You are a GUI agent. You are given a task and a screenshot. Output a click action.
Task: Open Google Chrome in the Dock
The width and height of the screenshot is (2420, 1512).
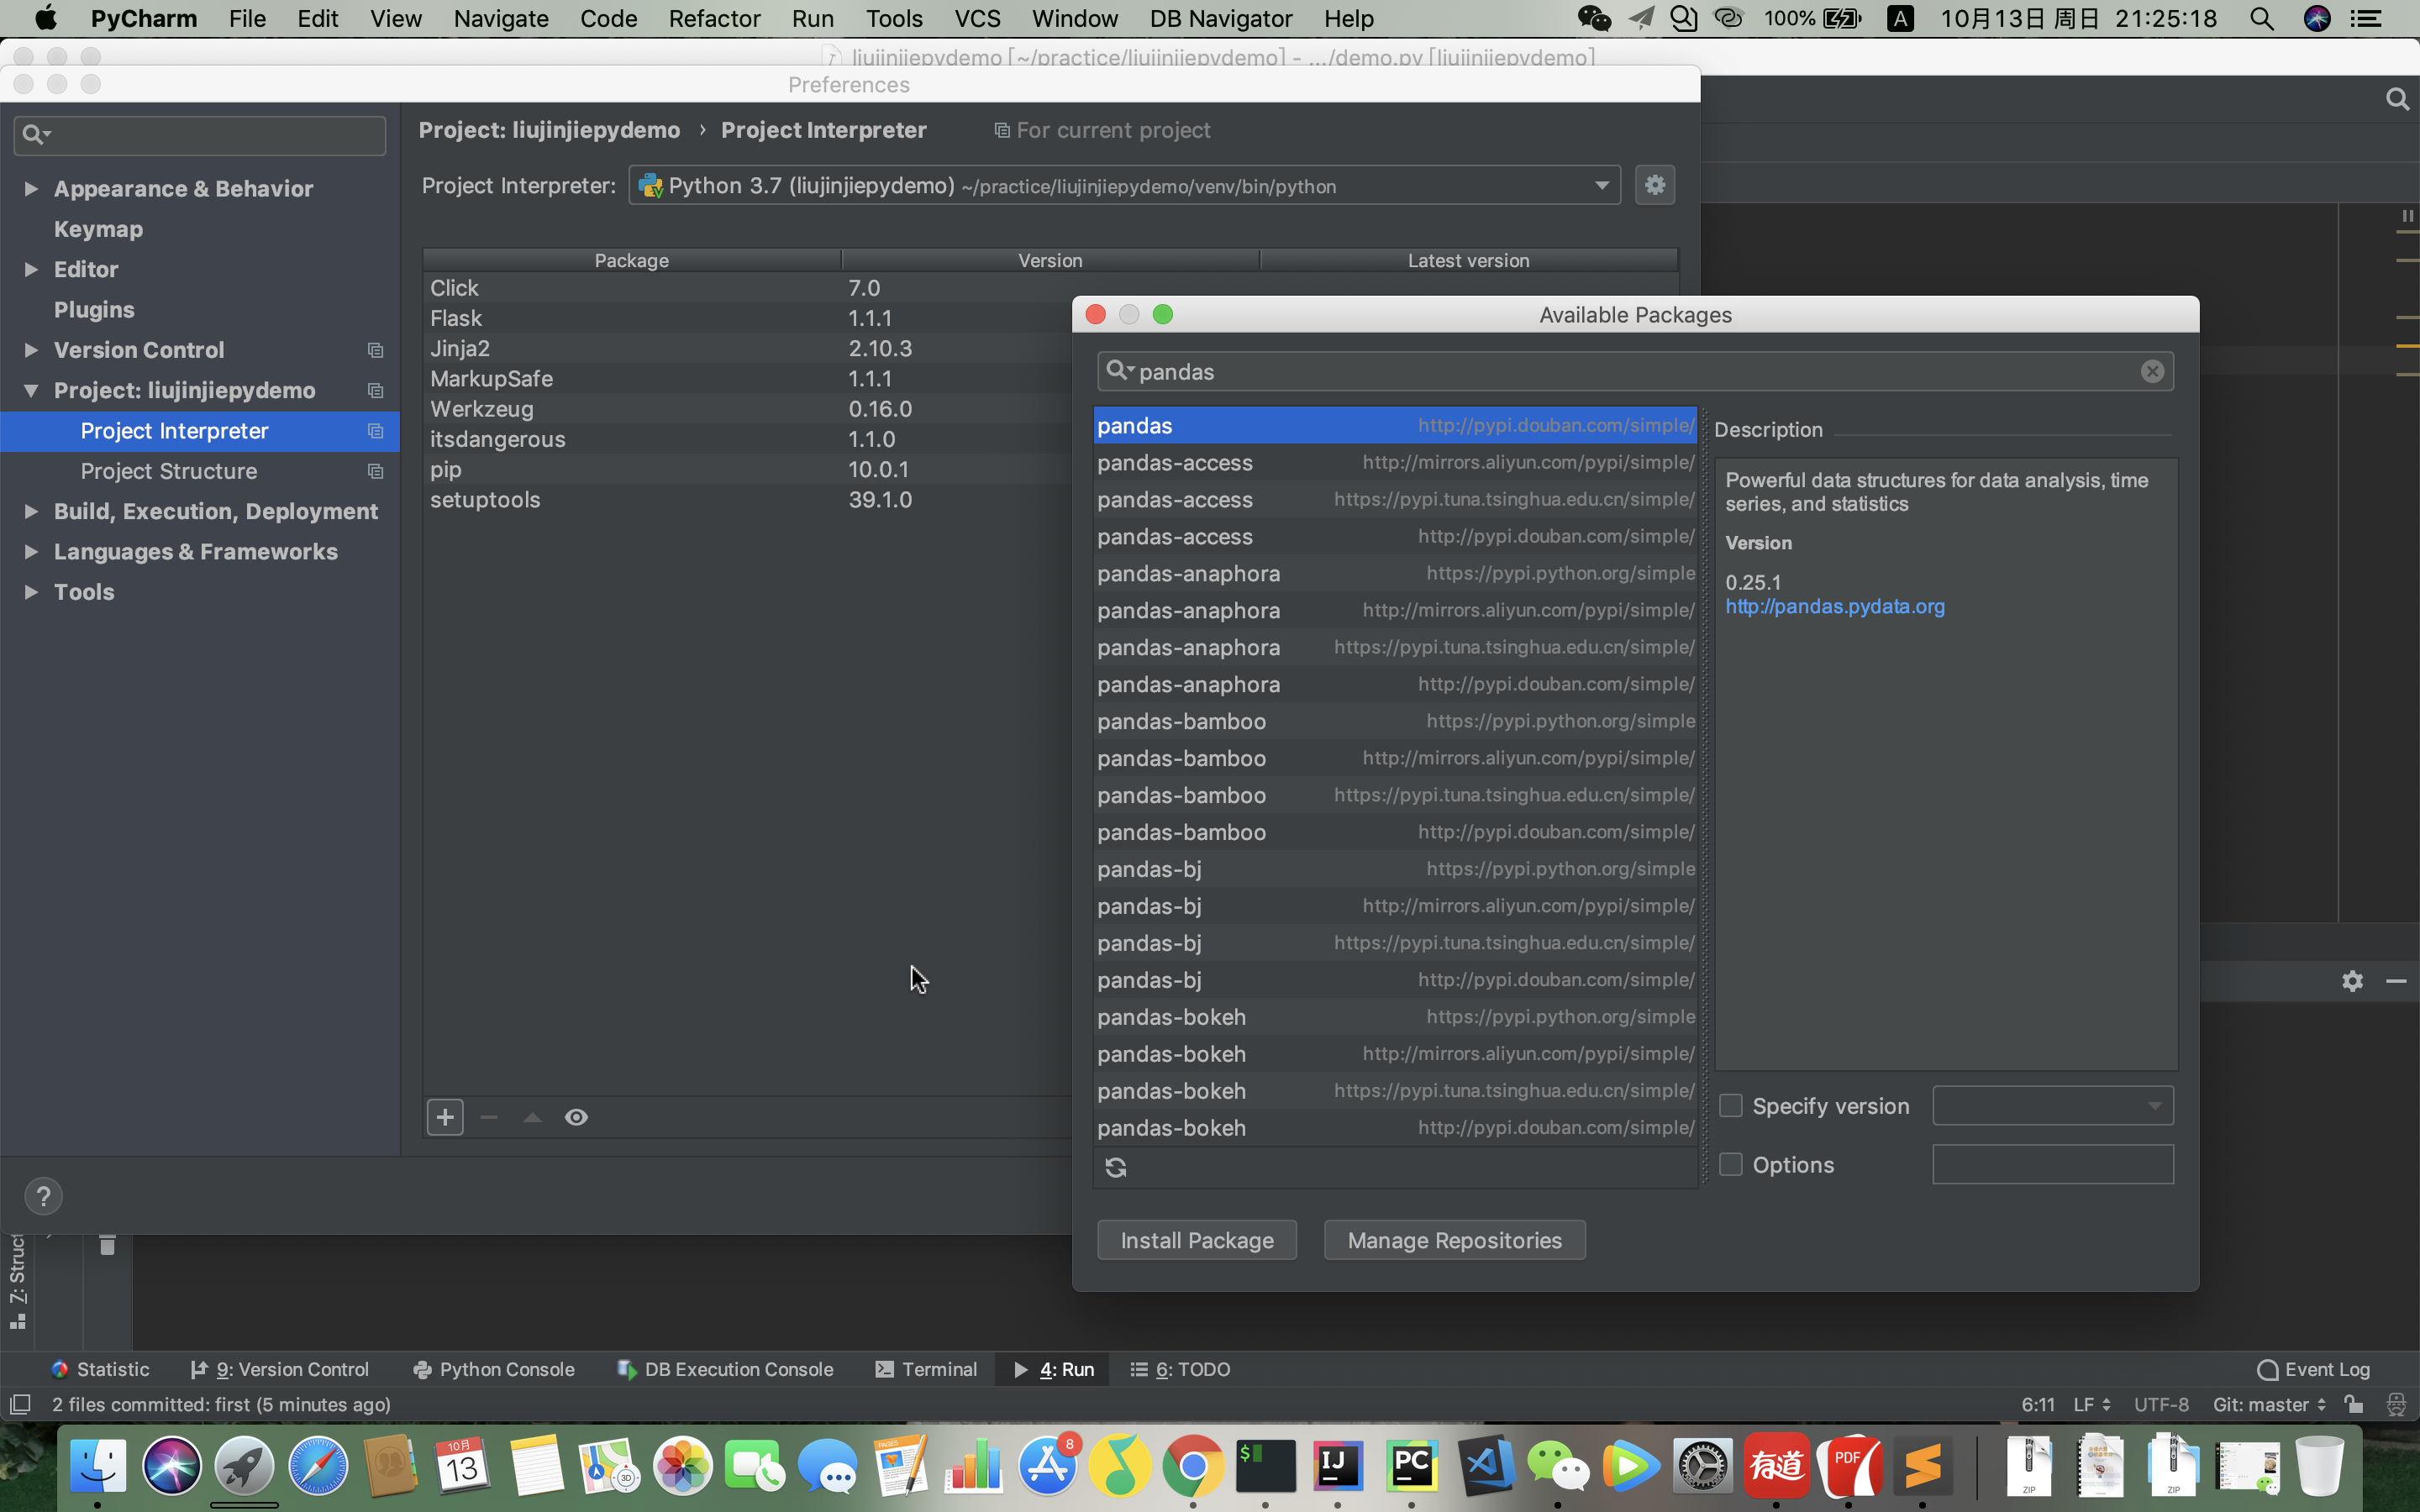coord(1192,1466)
